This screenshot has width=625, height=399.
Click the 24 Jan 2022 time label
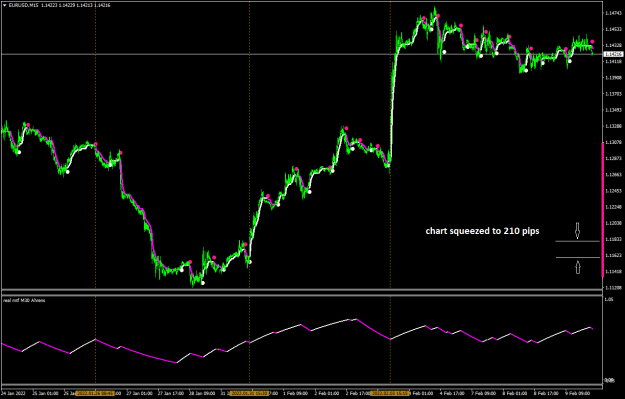coord(14,393)
